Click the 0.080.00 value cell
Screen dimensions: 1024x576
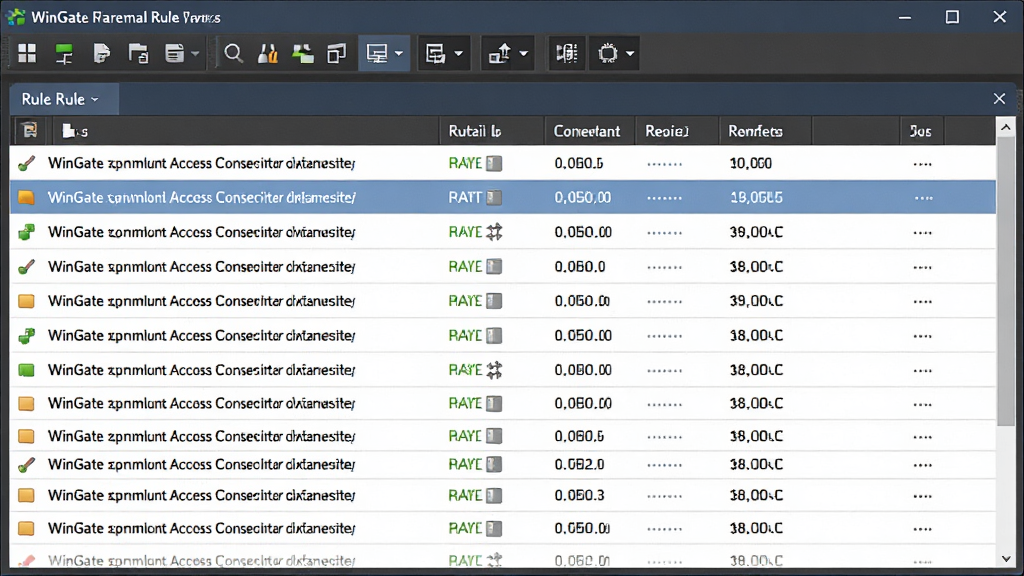coord(583,370)
